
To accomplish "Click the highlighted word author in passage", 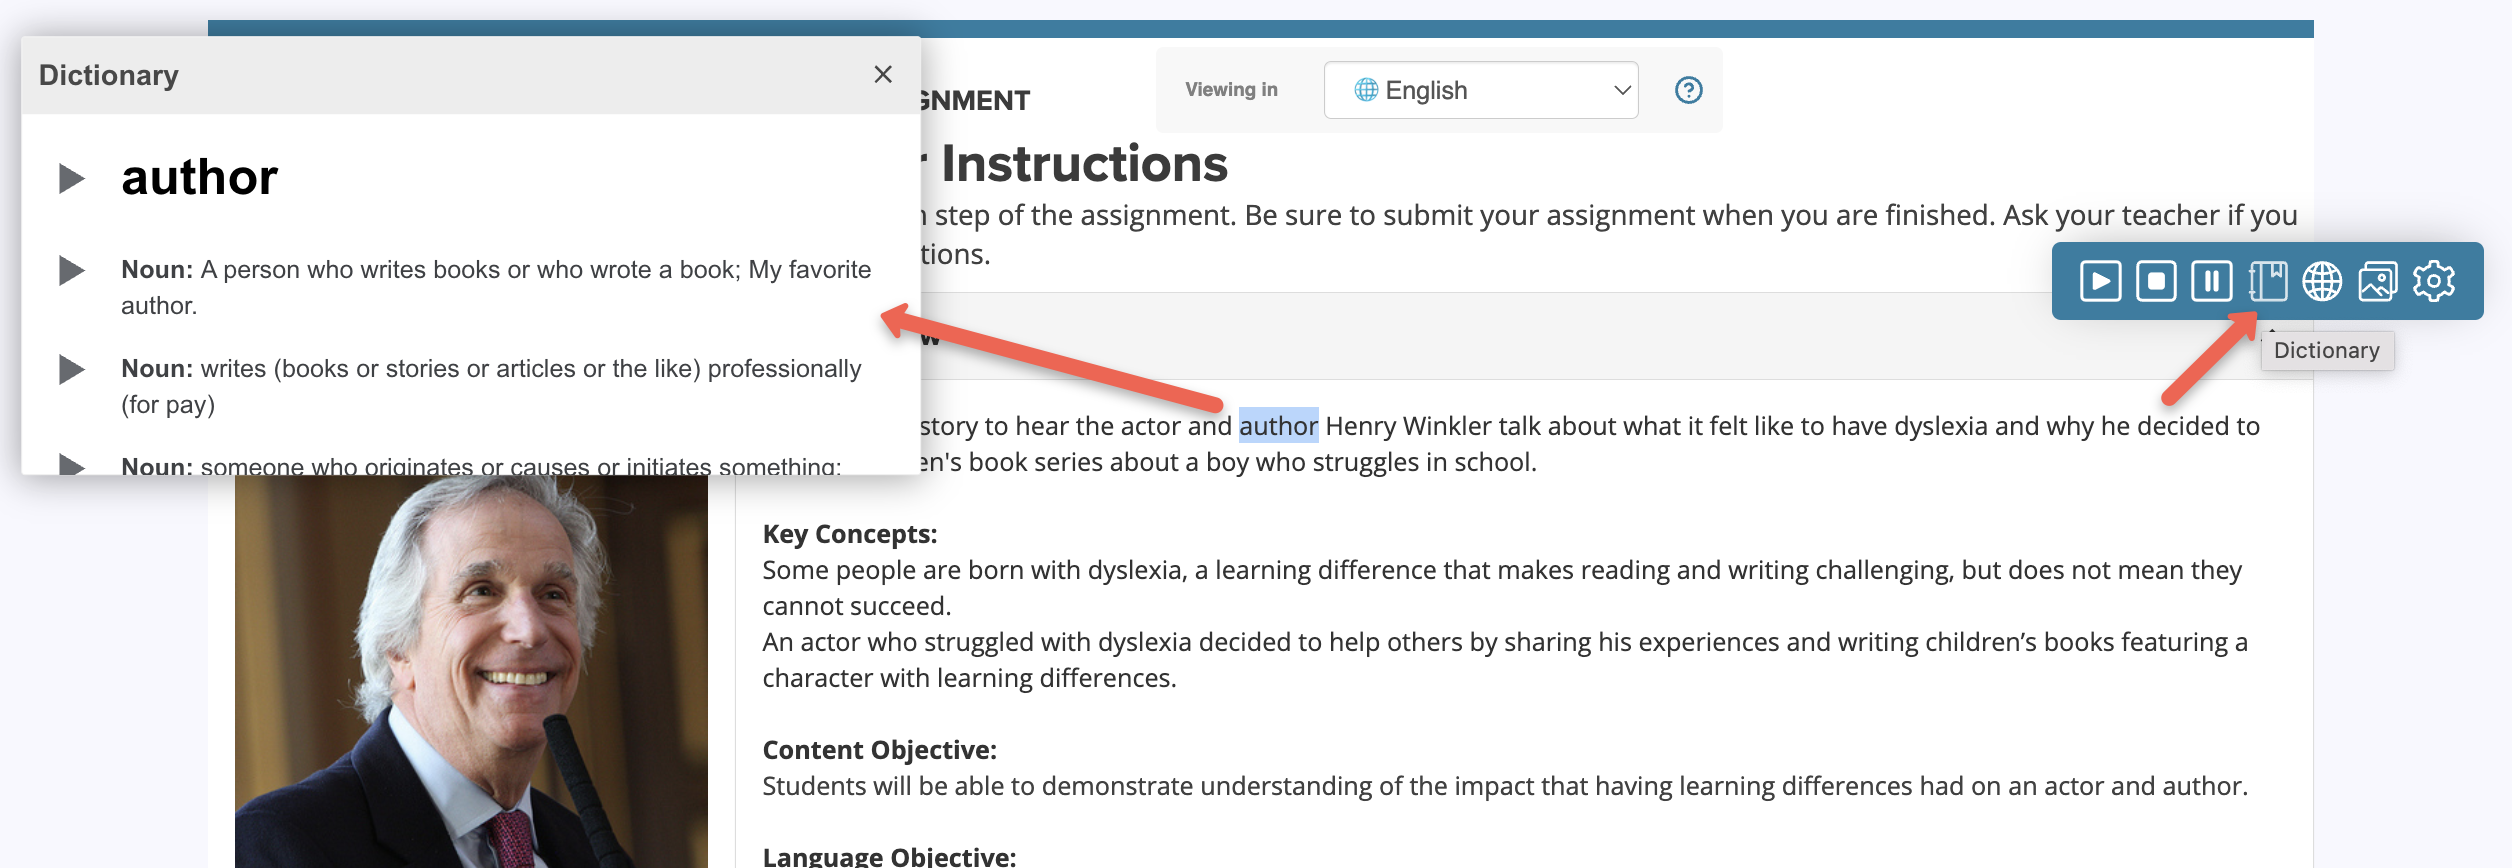I will pos(1277,426).
